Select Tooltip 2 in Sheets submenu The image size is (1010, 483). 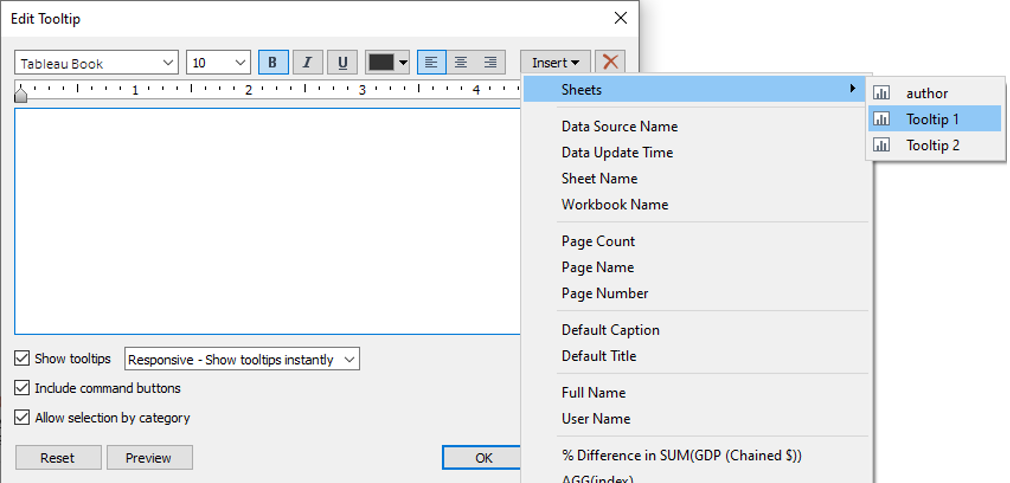click(932, 145)
